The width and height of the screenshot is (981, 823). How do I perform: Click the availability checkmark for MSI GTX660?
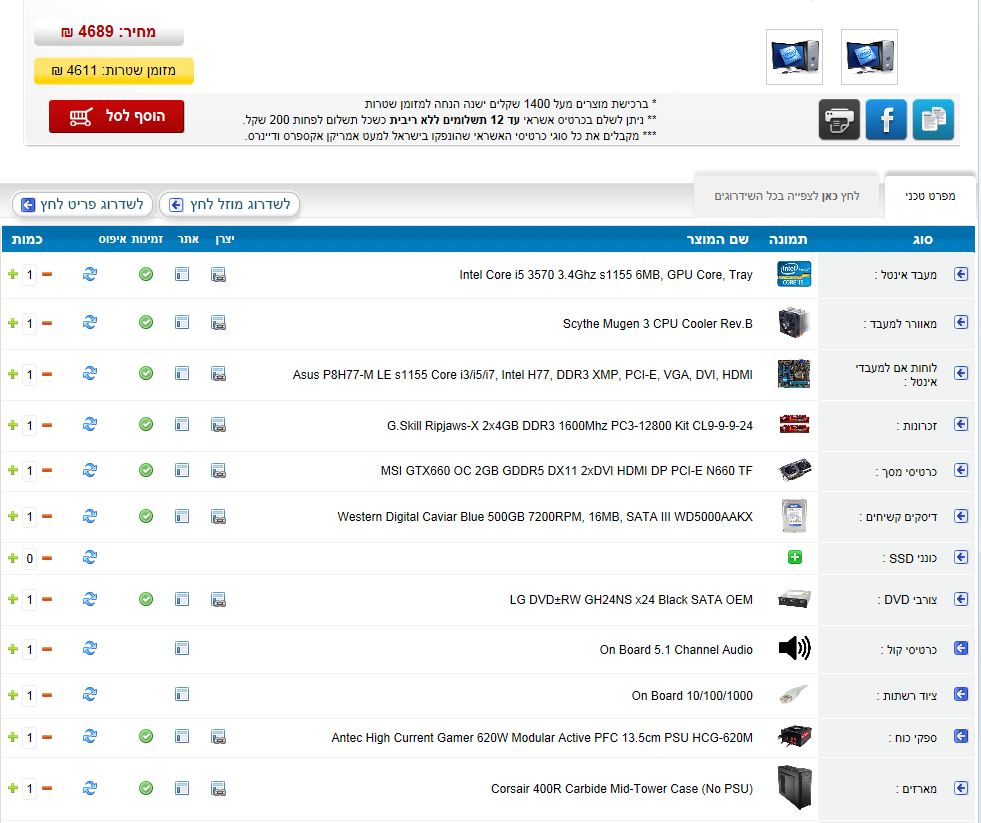pyautogui.click(x=146, y=470)
